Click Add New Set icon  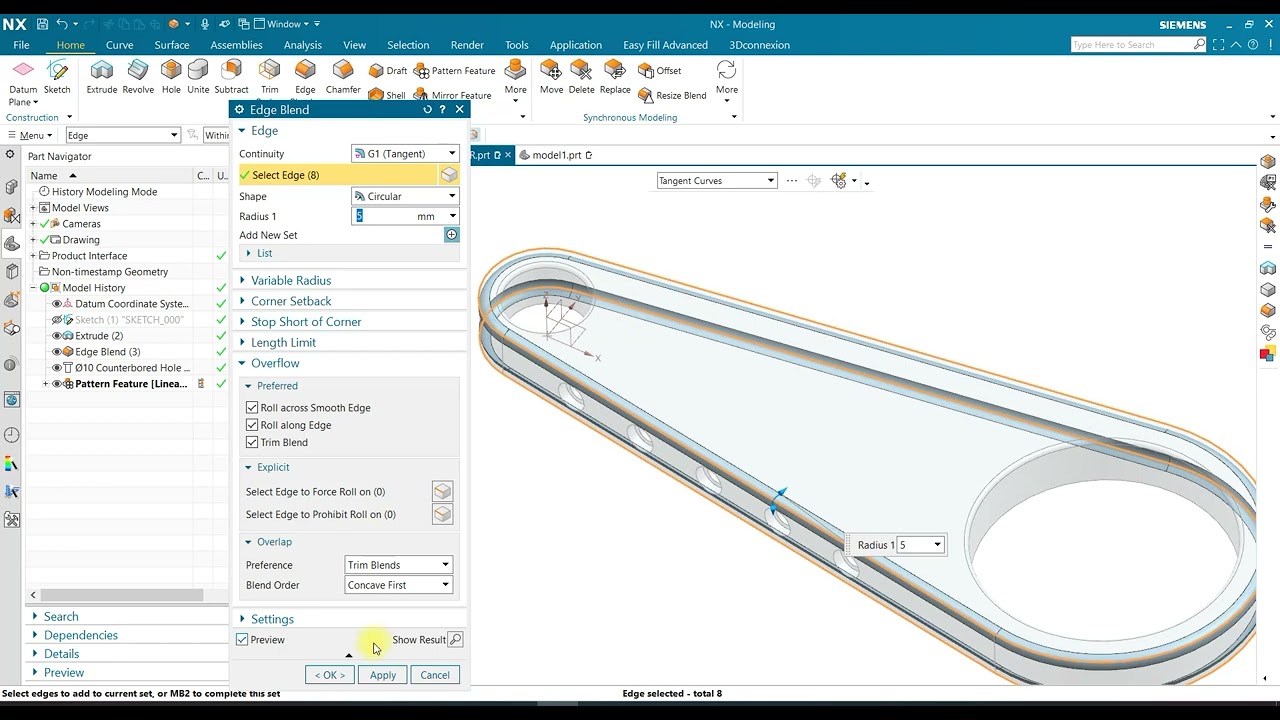pos(451,235)
